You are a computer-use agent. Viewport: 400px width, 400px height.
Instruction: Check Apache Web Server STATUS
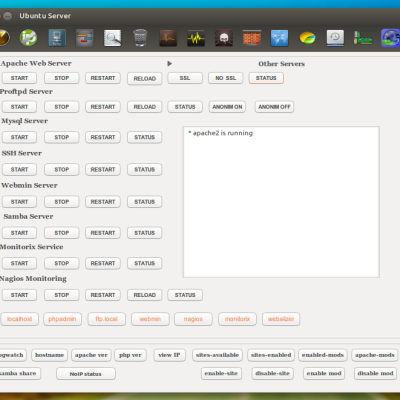tap(266, 78)
